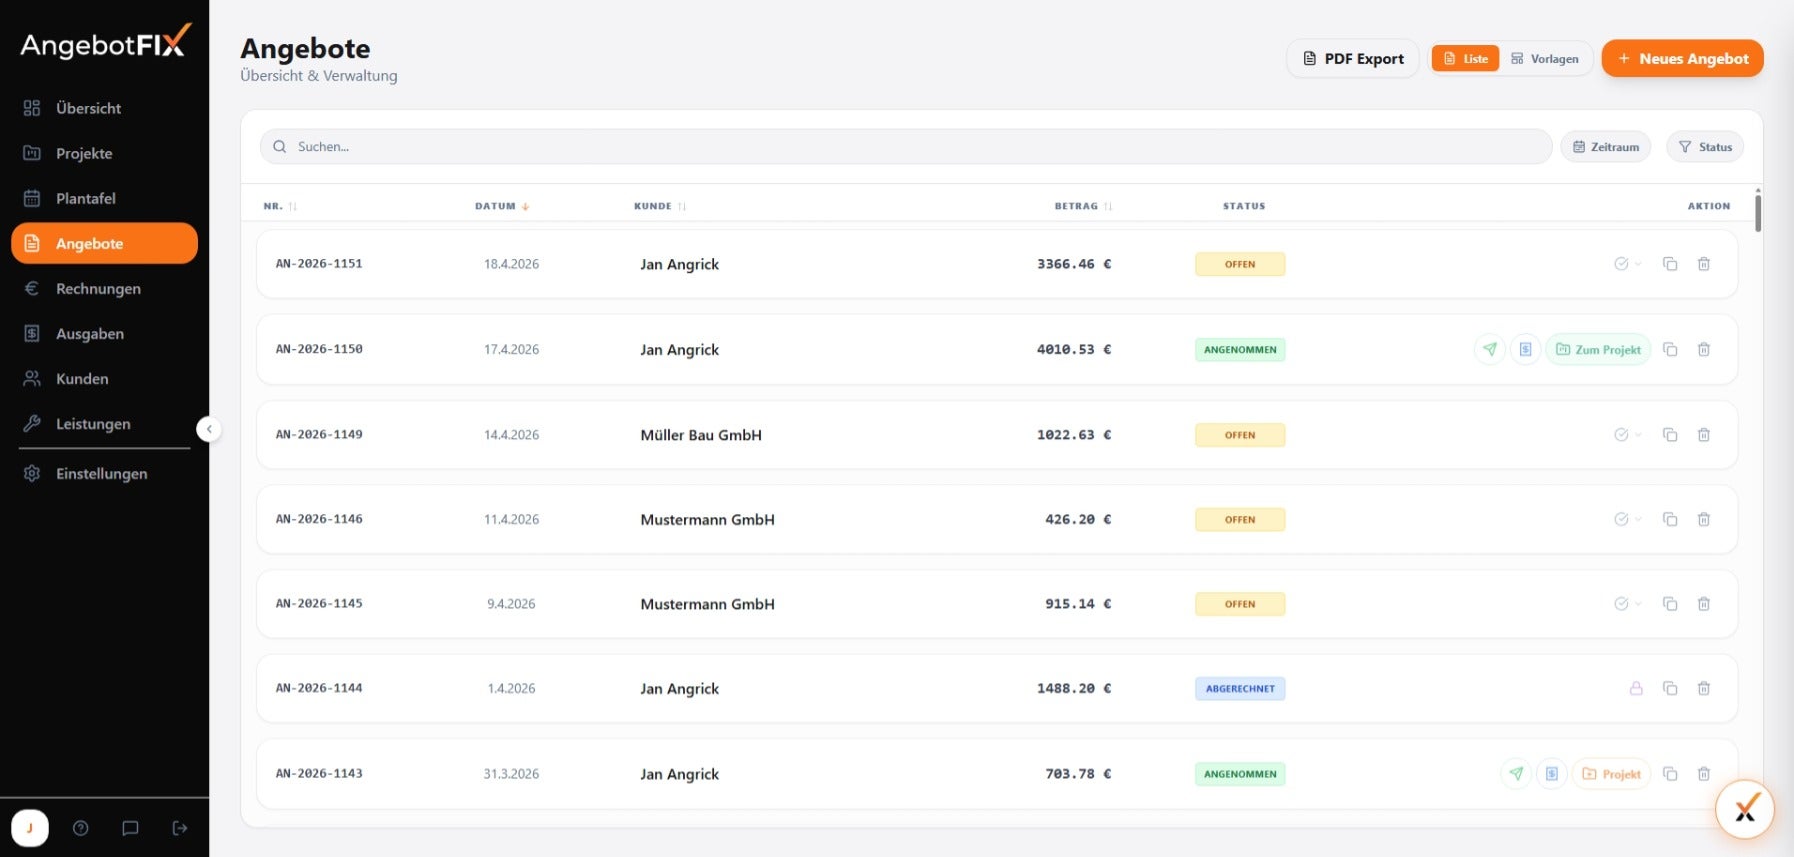Open Leistungen in the sidebar
This screenshot has height=857, width=1794.
(x=104, y=423)
